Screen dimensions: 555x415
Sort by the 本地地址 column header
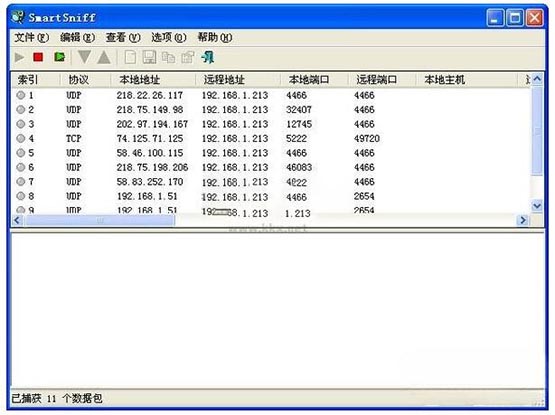pyautogui.click(x=153, y=80)
